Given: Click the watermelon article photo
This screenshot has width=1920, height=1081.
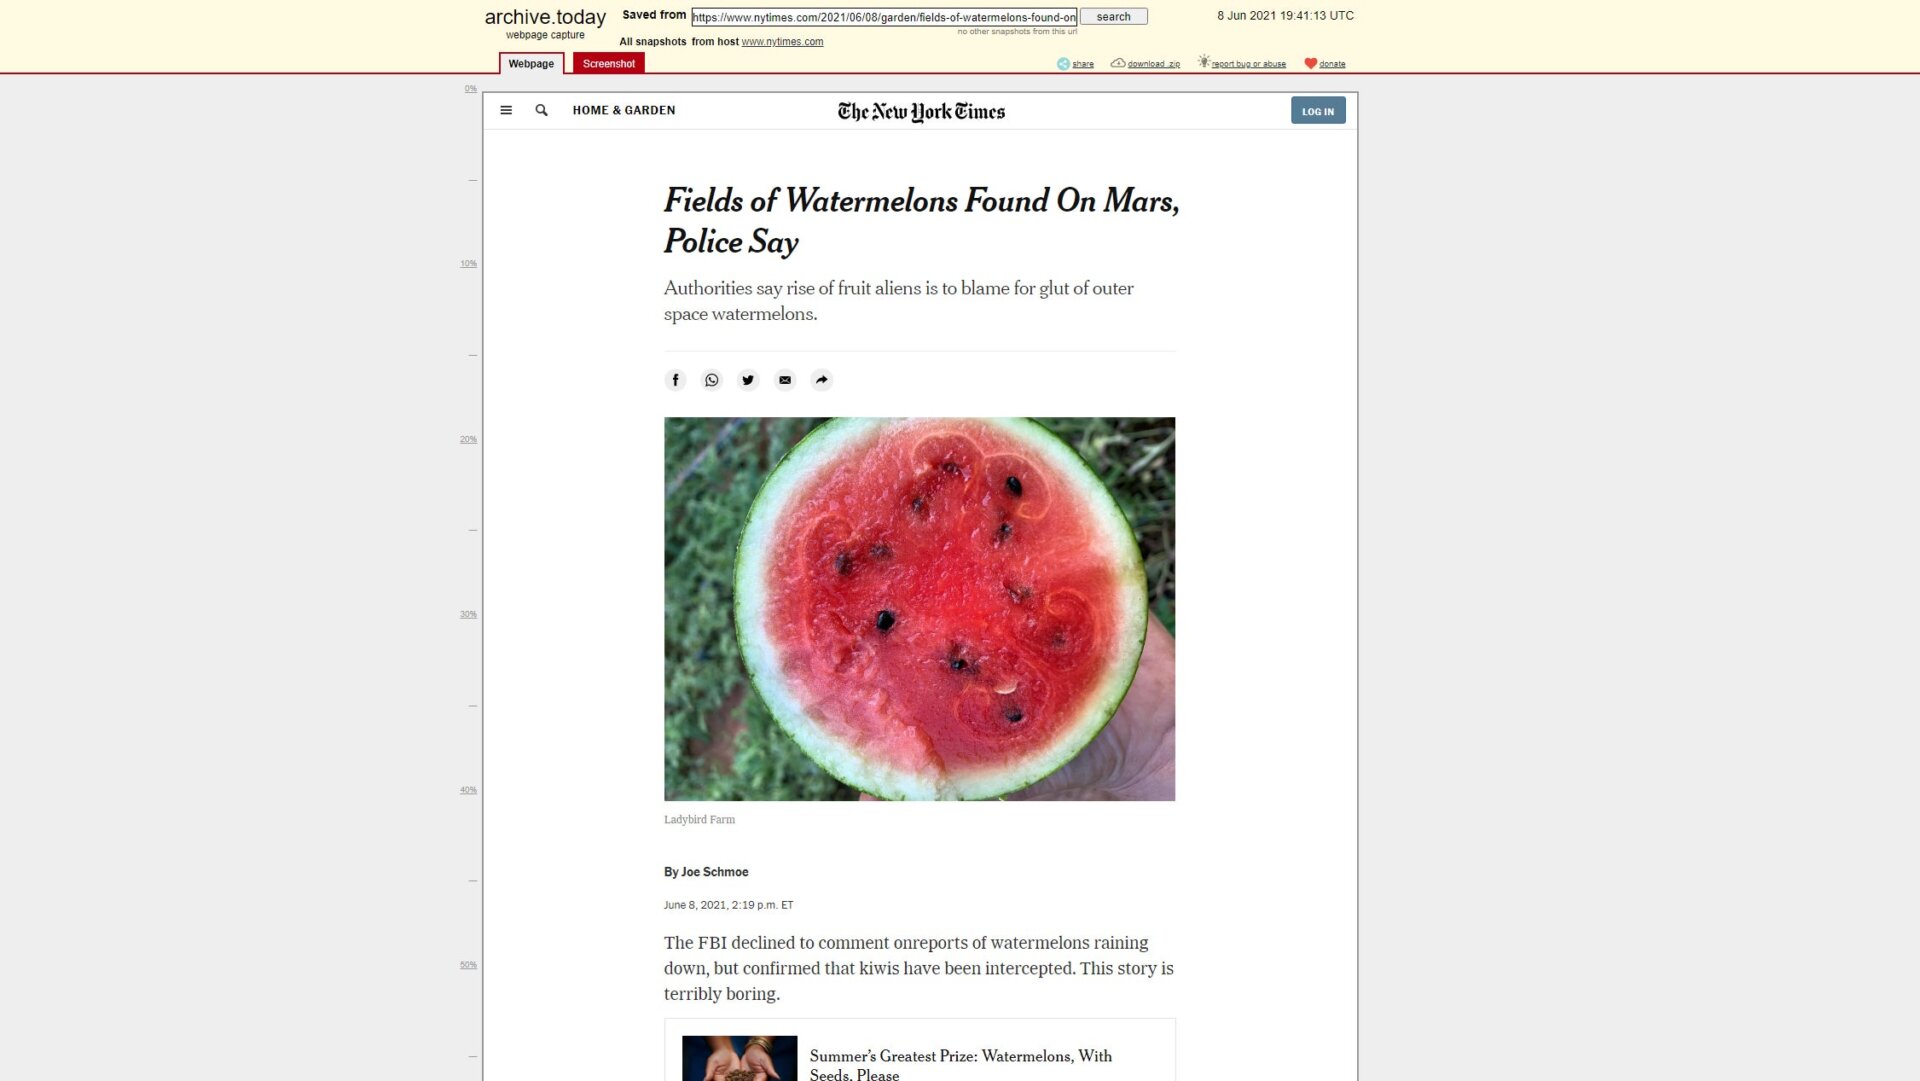Looking at the screenshot, I should (919, 609).
